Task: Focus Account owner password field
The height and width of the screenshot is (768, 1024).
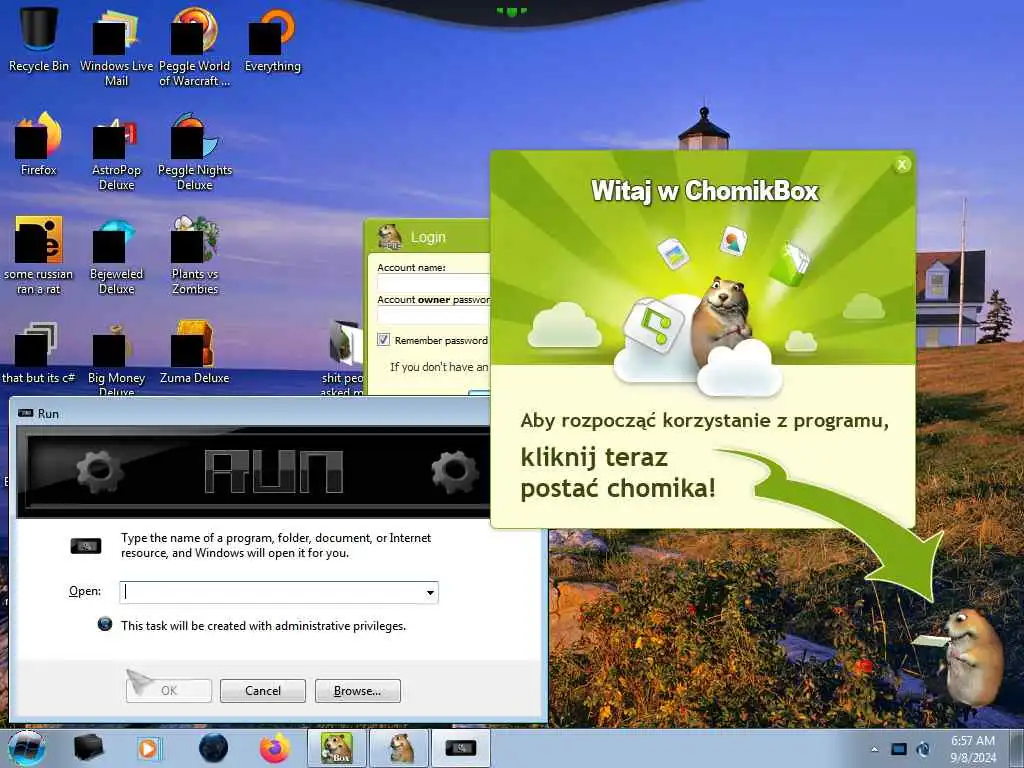Action: pyautogui.click(x=434, y=315)
